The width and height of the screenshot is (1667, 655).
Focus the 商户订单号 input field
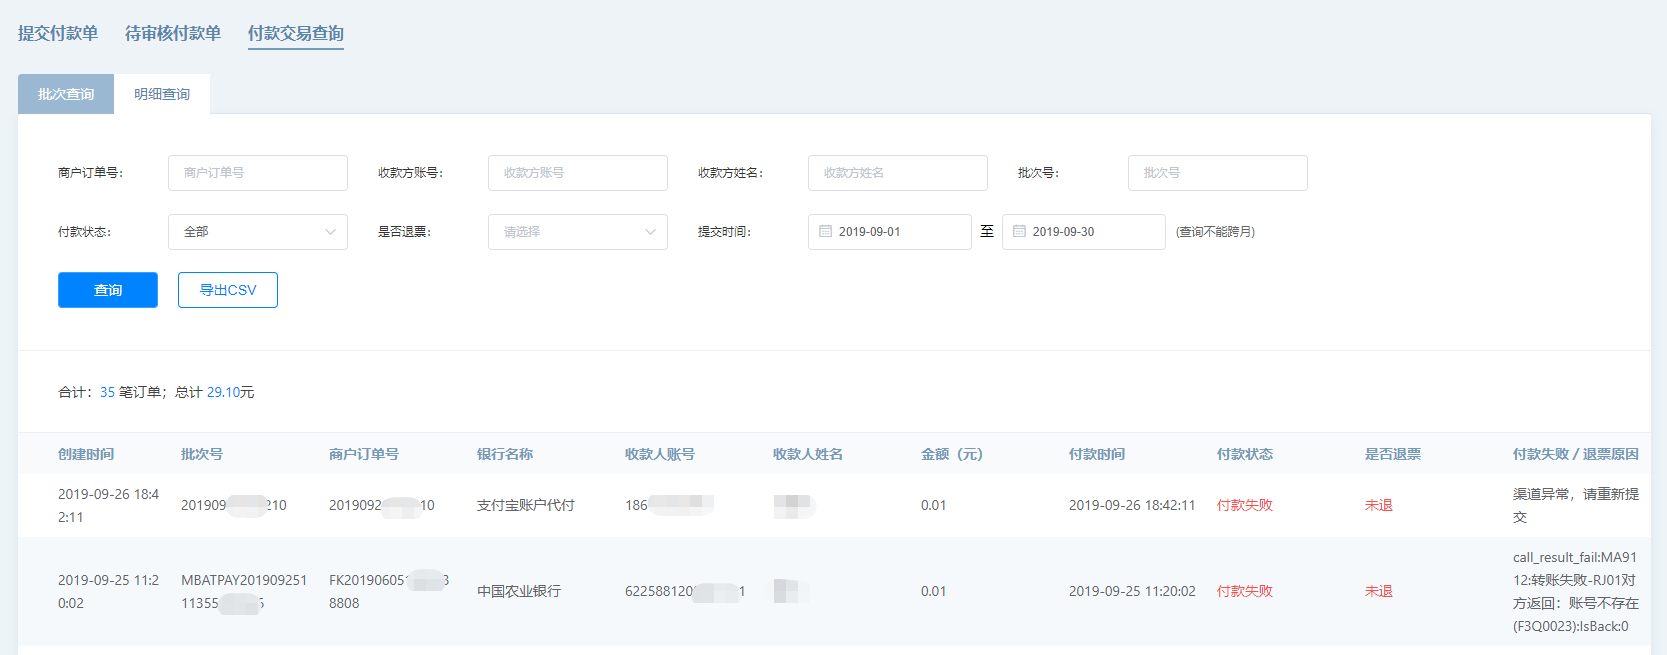tap(258, 173)
